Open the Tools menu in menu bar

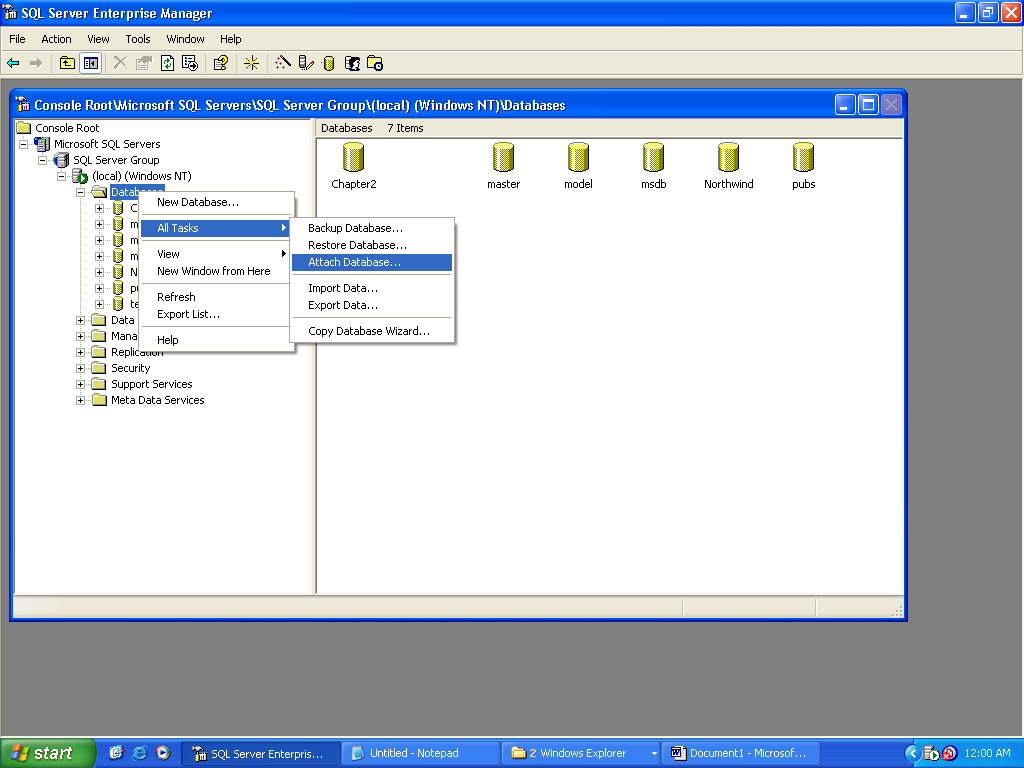coord(138,39)
